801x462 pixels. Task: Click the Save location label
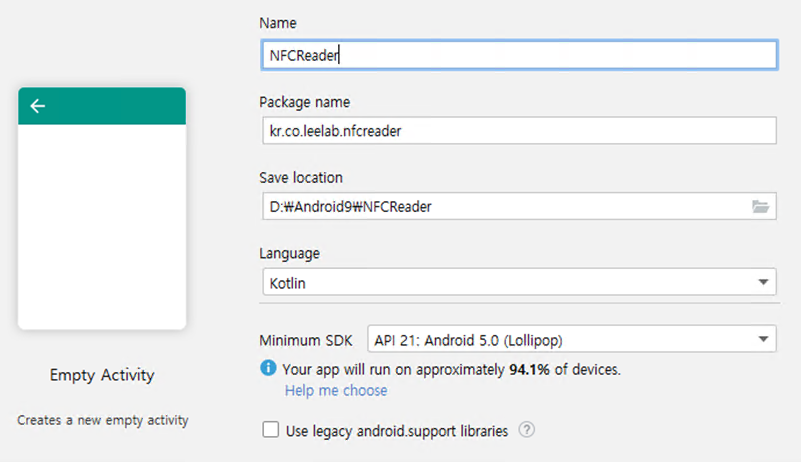tap(301, 178)
